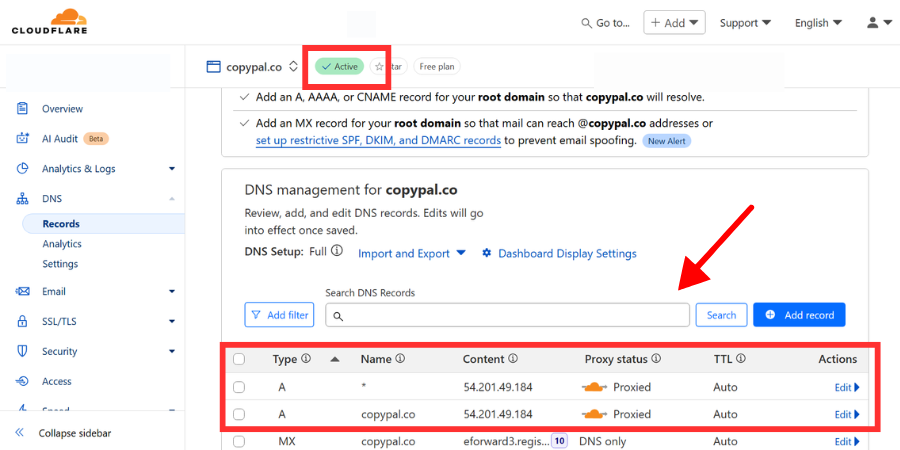Check the copypal.co A record checkbox

tap(239, 414)
